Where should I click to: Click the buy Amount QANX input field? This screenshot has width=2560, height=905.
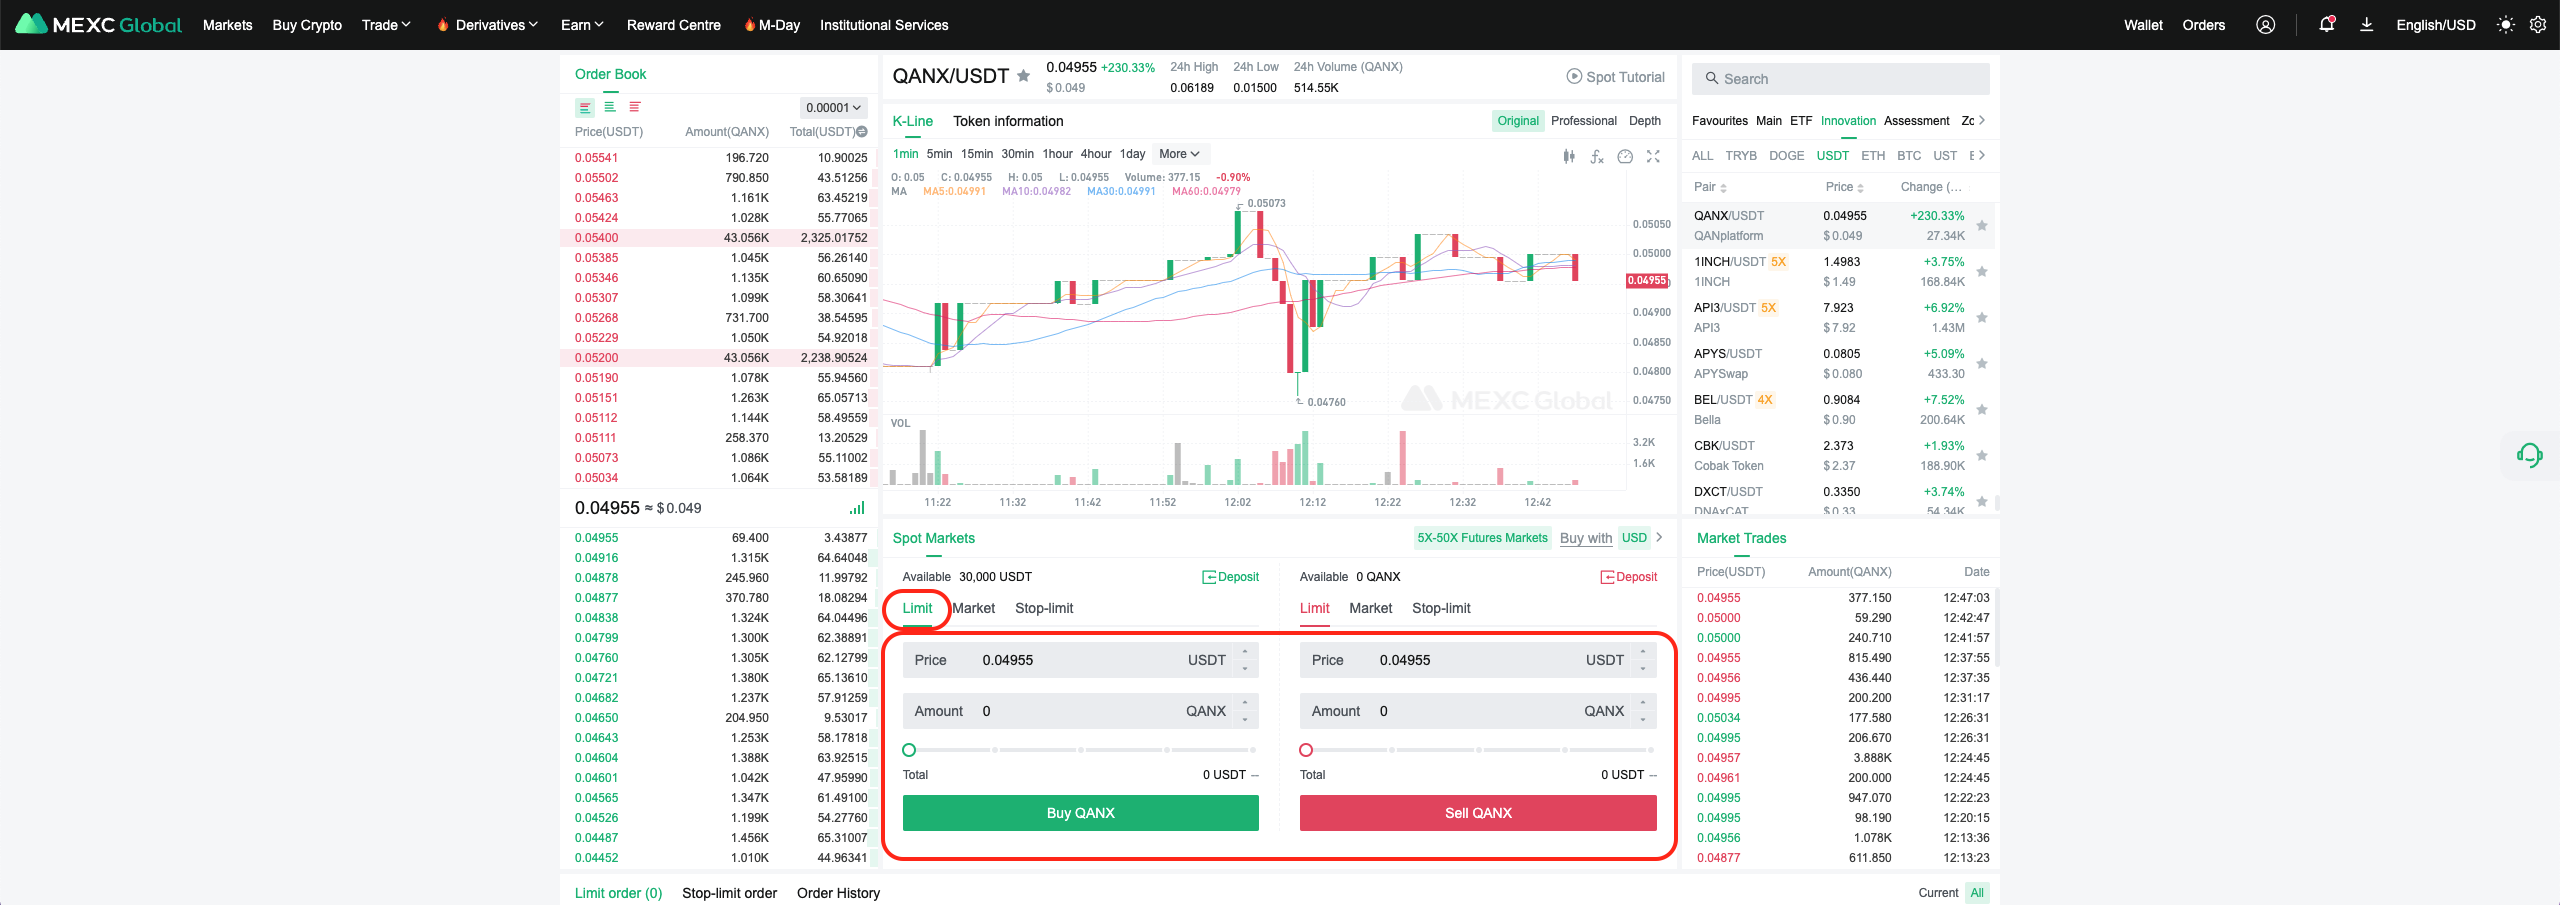click(x=1080, y=711)
